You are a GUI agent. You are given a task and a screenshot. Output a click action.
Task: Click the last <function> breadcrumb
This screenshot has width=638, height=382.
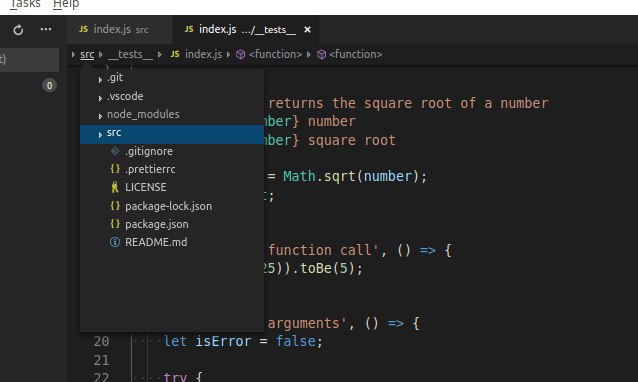356,54
